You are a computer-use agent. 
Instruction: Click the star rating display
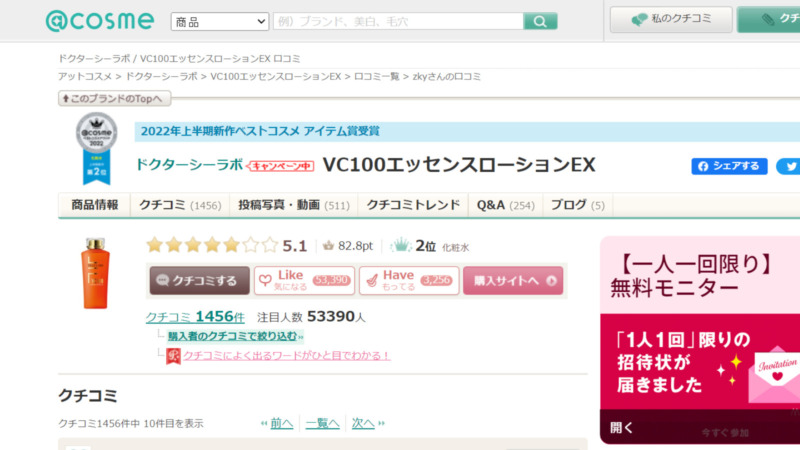[x=212, y=245]
